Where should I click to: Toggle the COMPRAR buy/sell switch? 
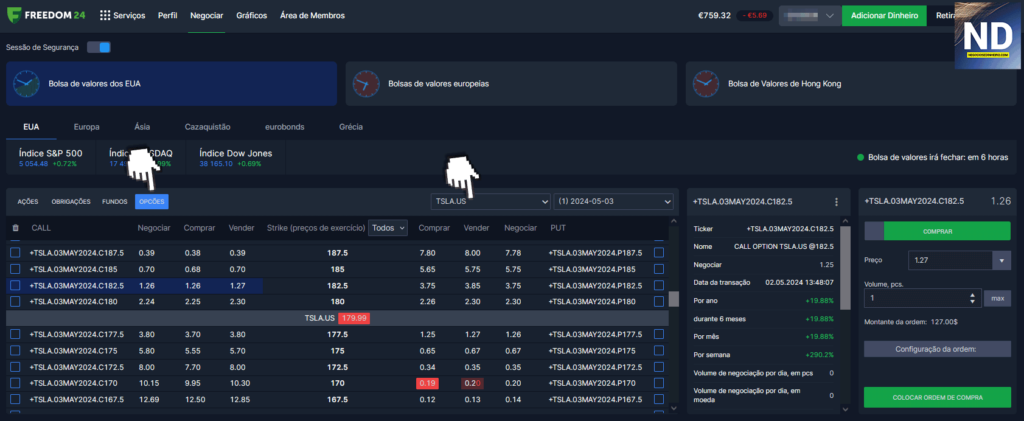click(937, 231)
